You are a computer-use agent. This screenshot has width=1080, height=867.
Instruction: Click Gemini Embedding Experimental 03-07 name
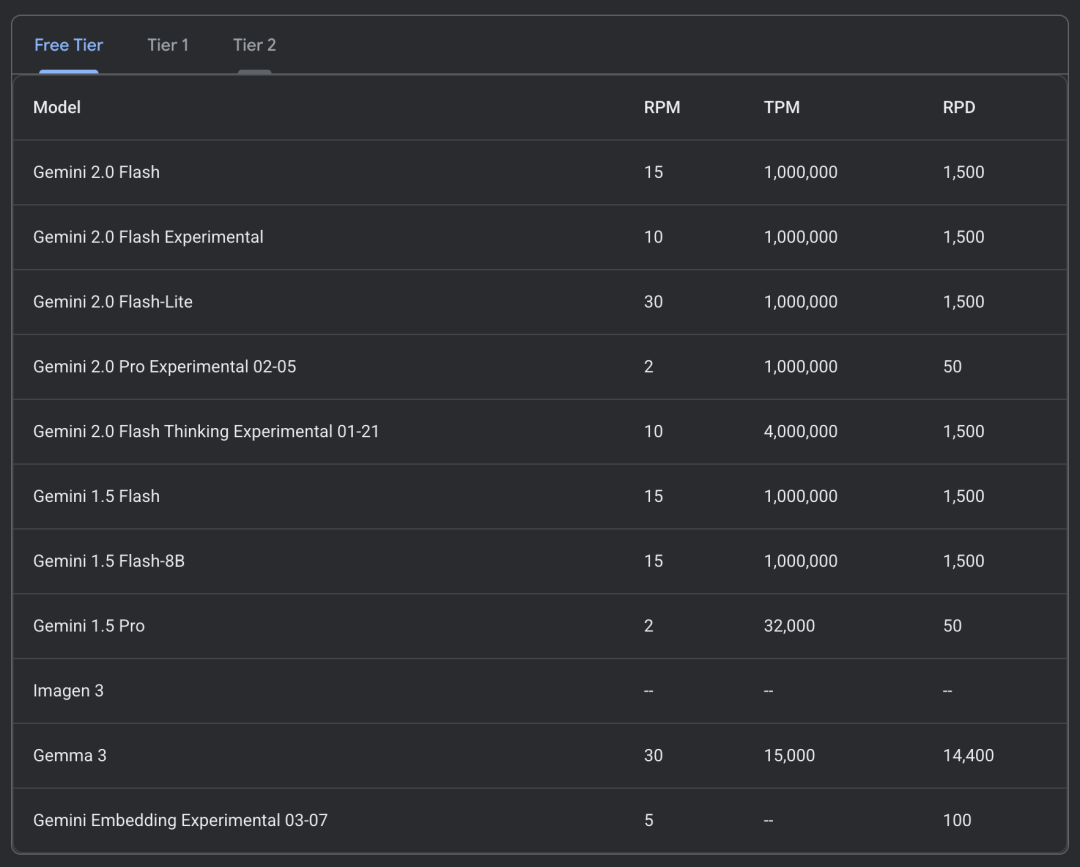click(x=180, y=820)
